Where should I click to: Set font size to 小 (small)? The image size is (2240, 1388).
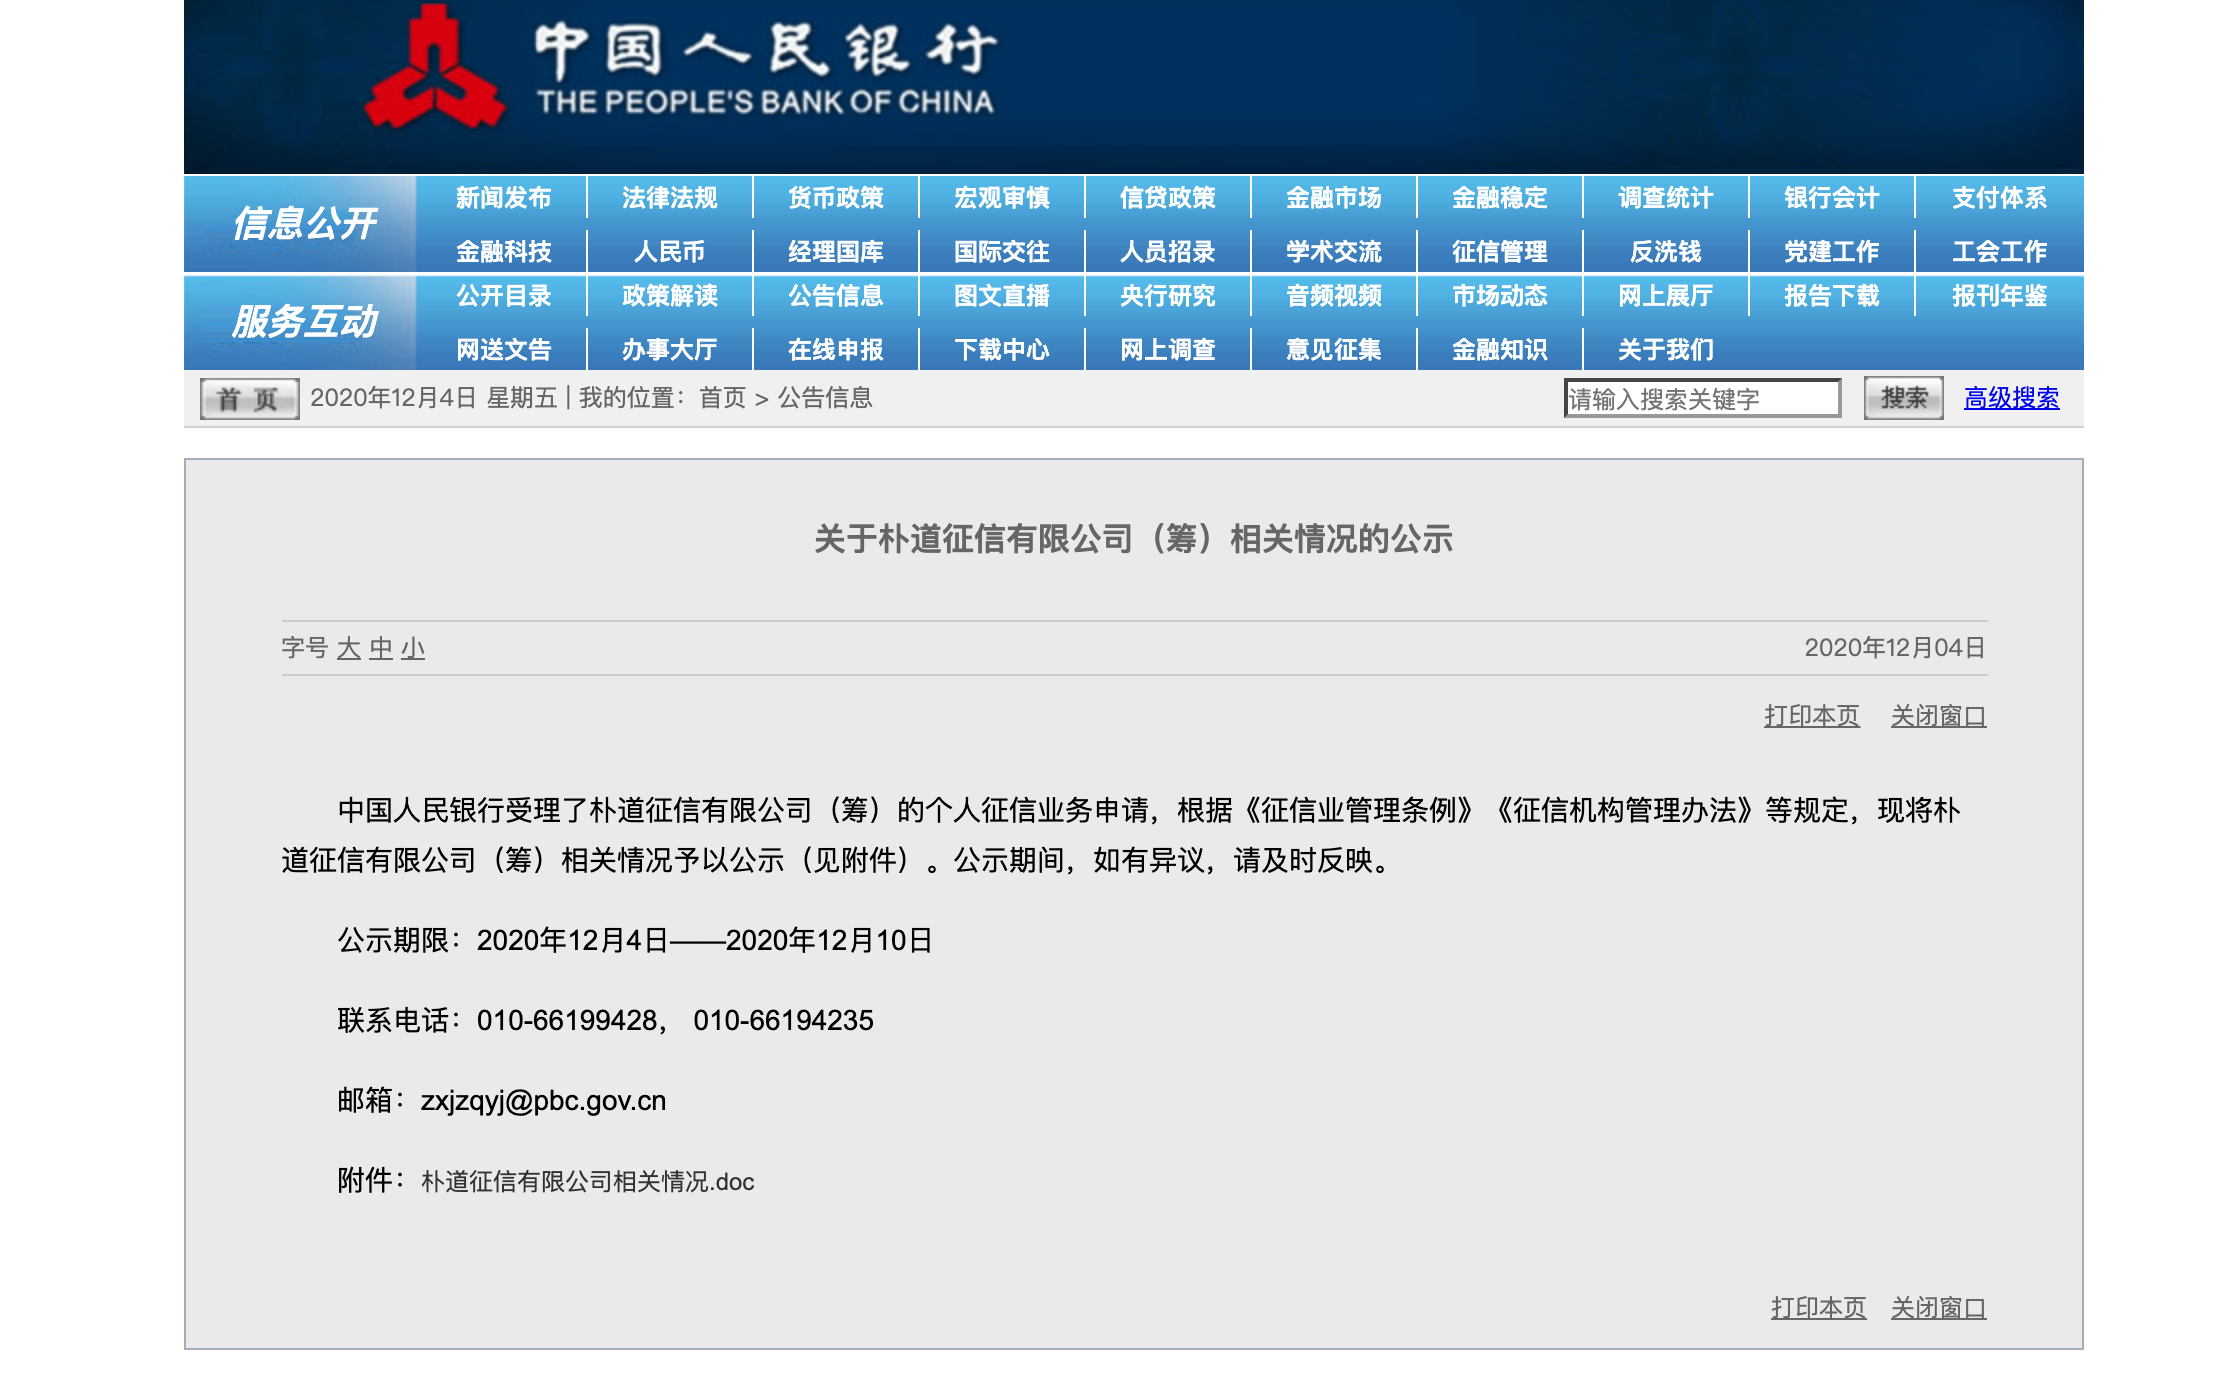click(x=413, y=649)
